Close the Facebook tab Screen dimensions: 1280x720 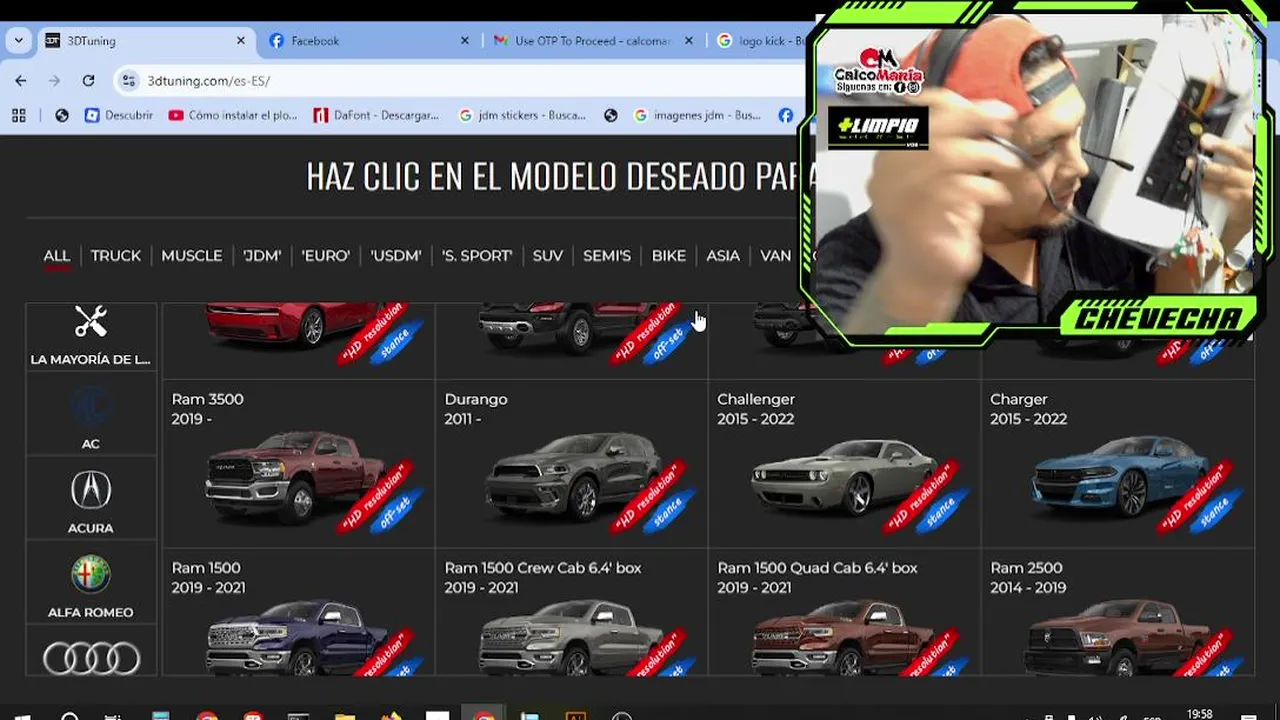click(465, 41)
